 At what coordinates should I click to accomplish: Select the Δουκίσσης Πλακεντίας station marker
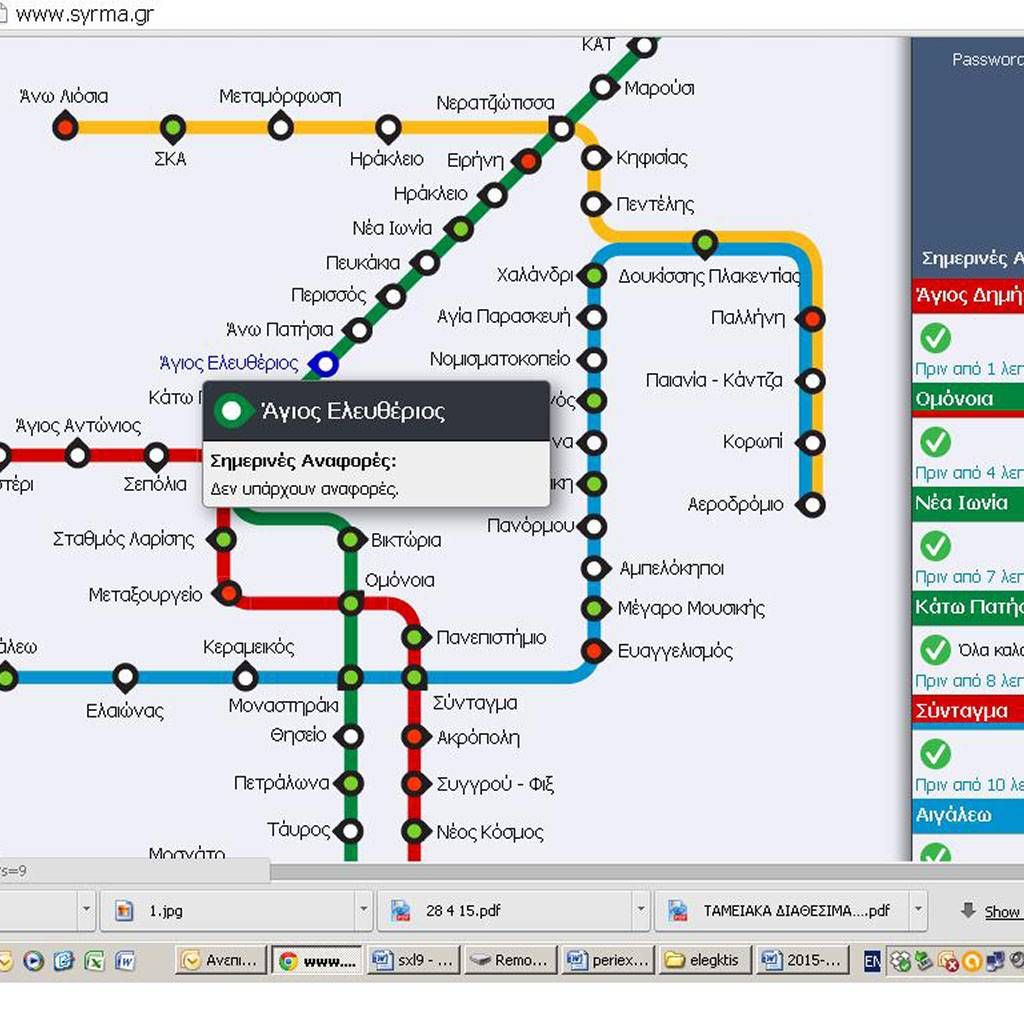(706, 242)
